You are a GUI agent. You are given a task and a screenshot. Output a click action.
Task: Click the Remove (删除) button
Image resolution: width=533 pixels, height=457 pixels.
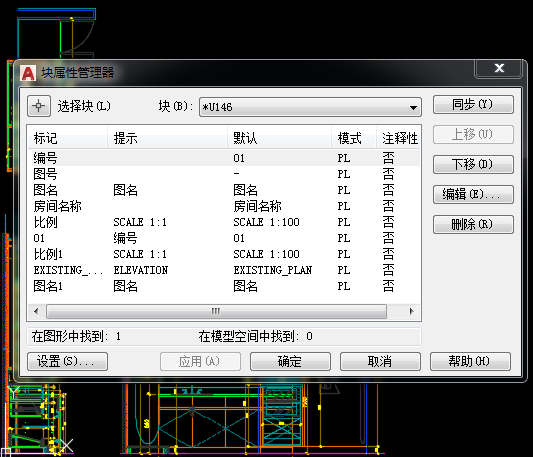click(x=473, y=224)
